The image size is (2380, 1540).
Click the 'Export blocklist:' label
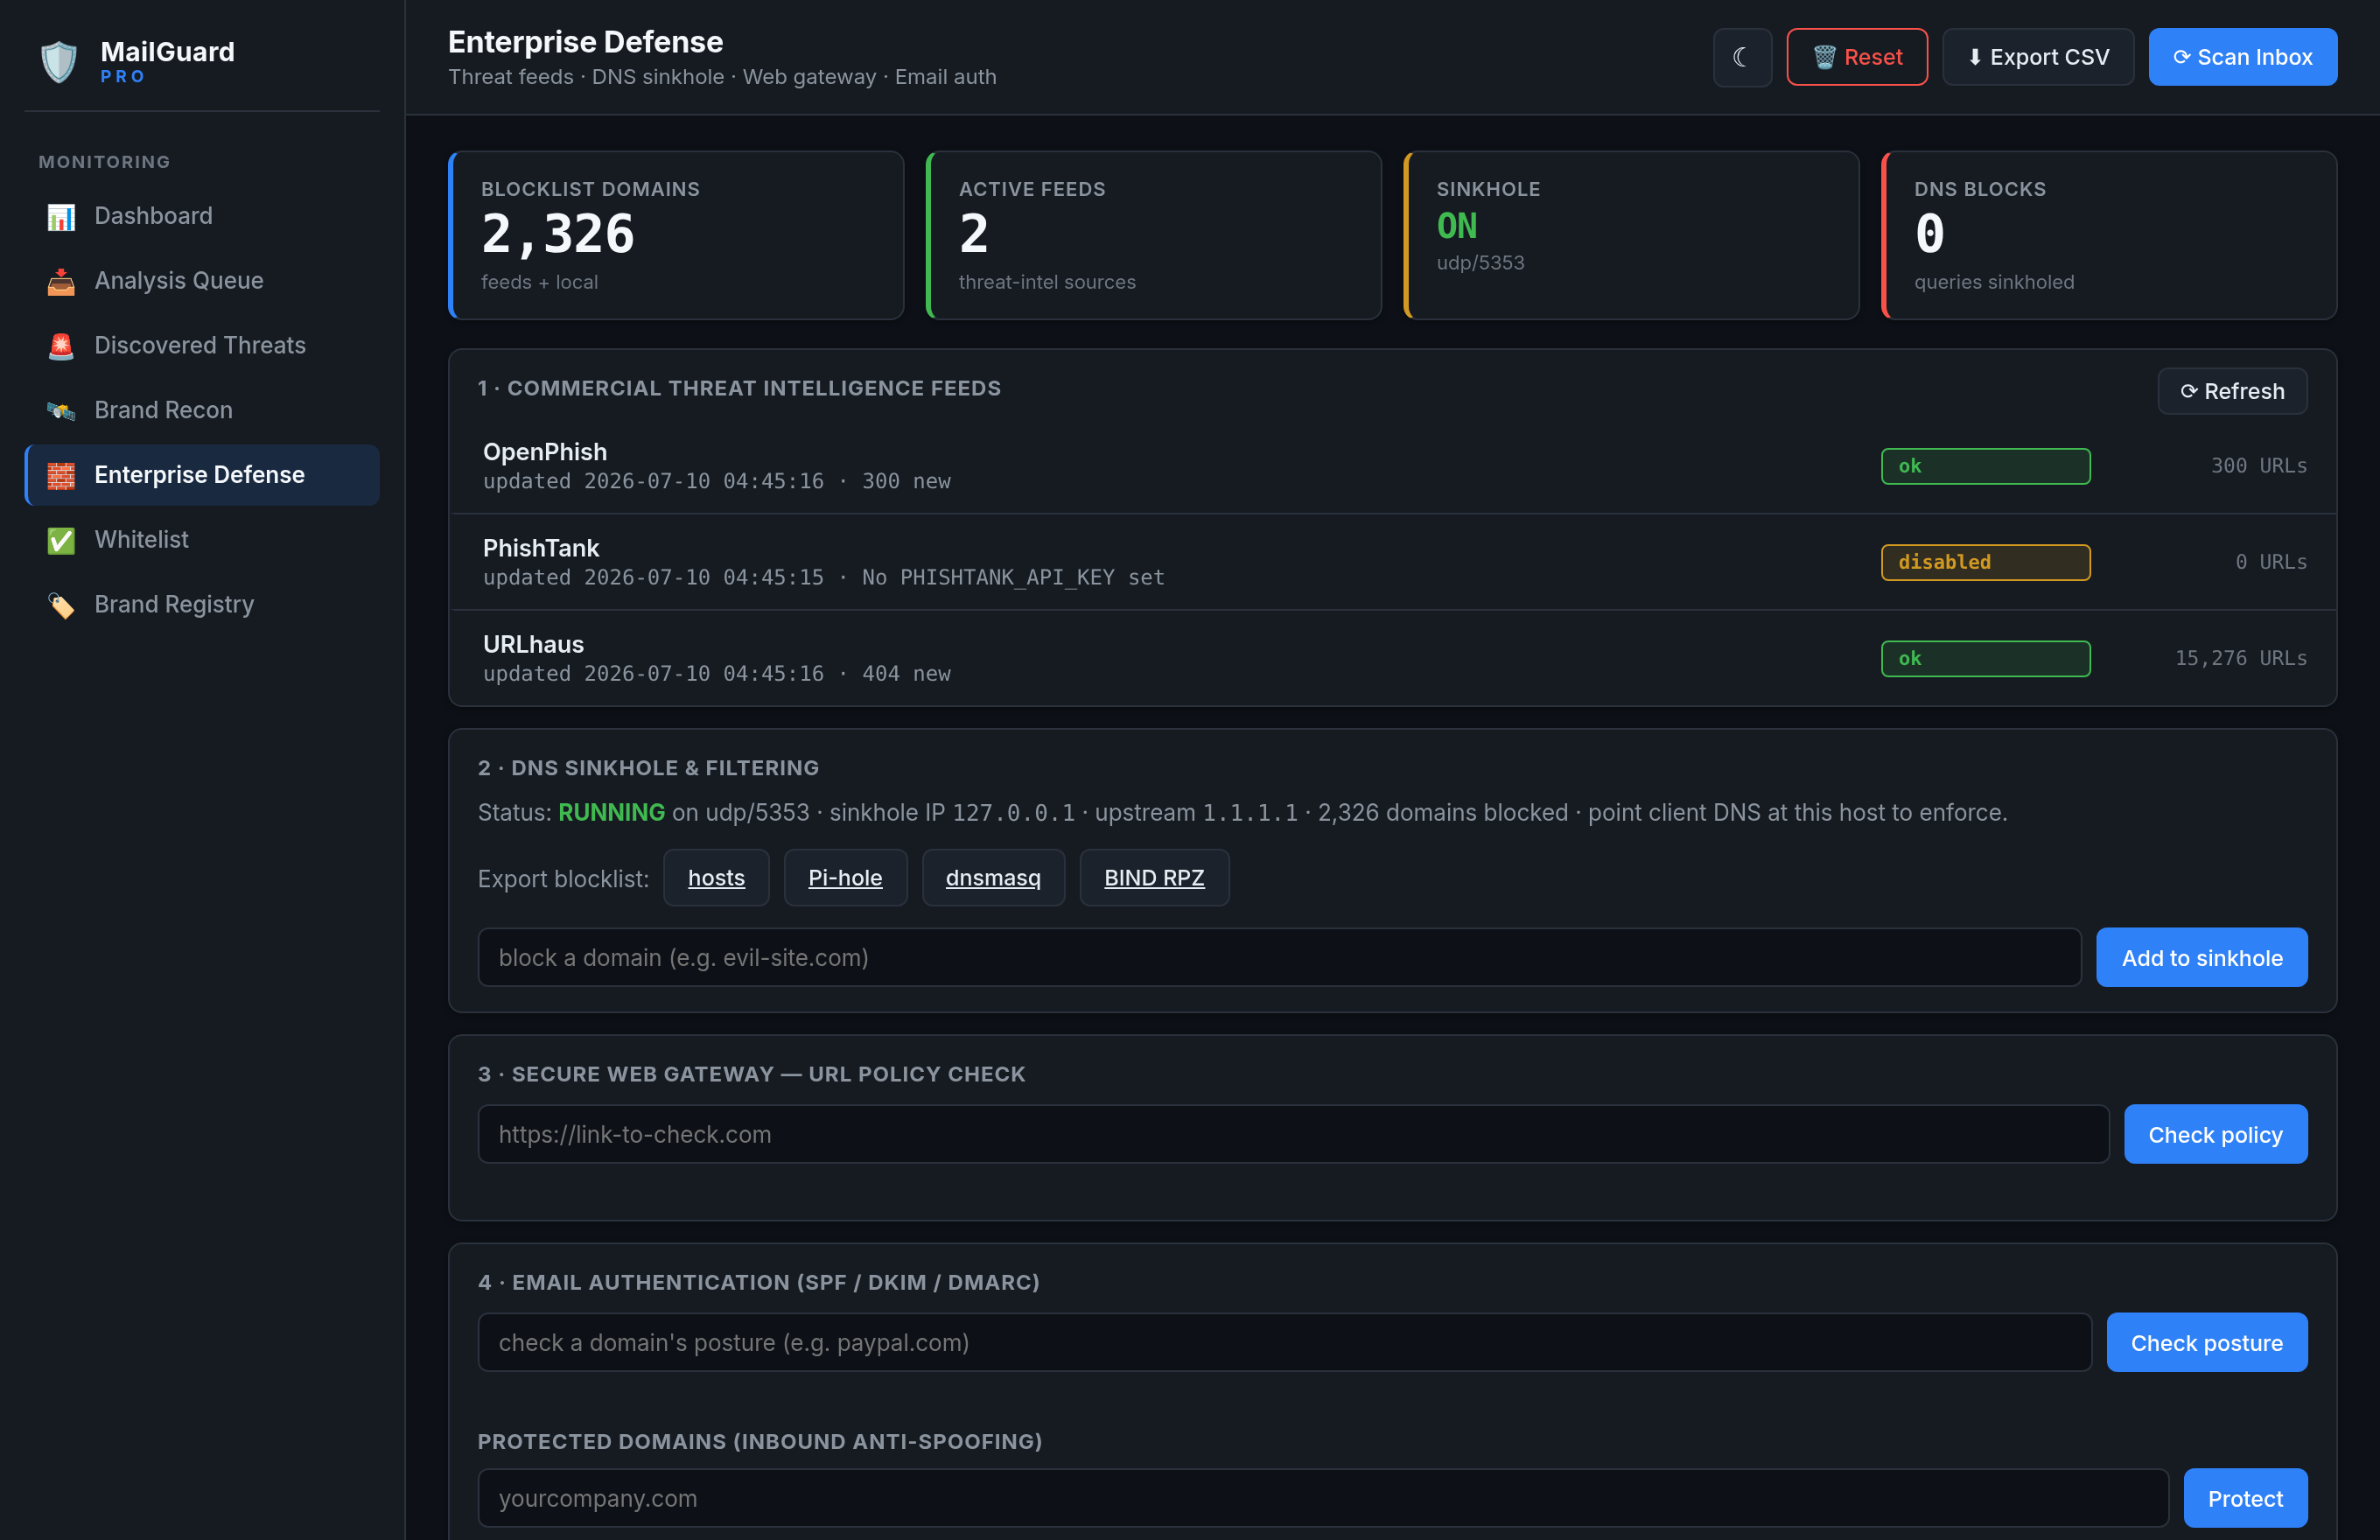tap(563, 879)
